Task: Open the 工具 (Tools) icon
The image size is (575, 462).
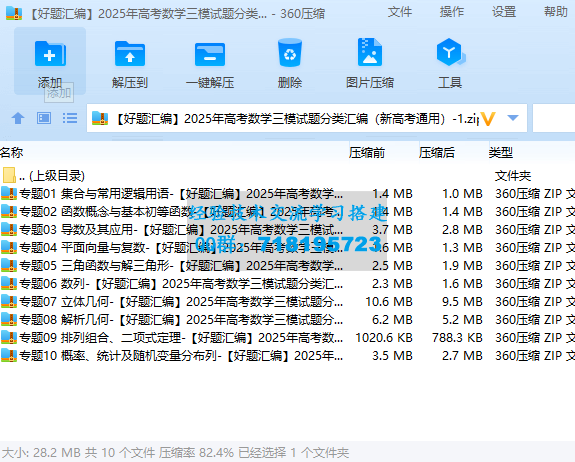Action: coord(450,52)
